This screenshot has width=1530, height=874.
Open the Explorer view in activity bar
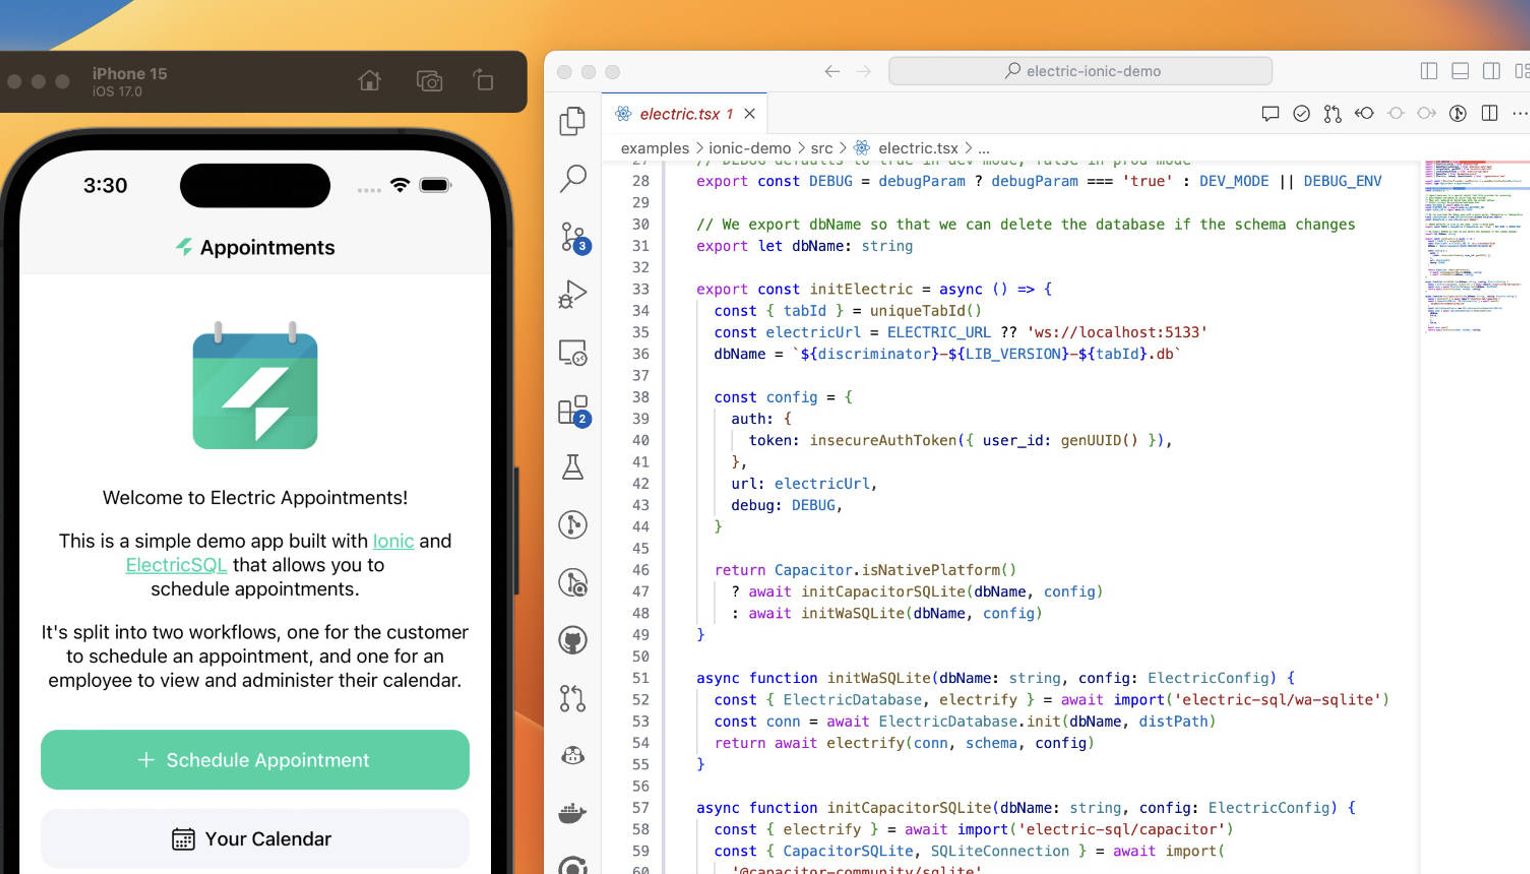coord(572,121)
